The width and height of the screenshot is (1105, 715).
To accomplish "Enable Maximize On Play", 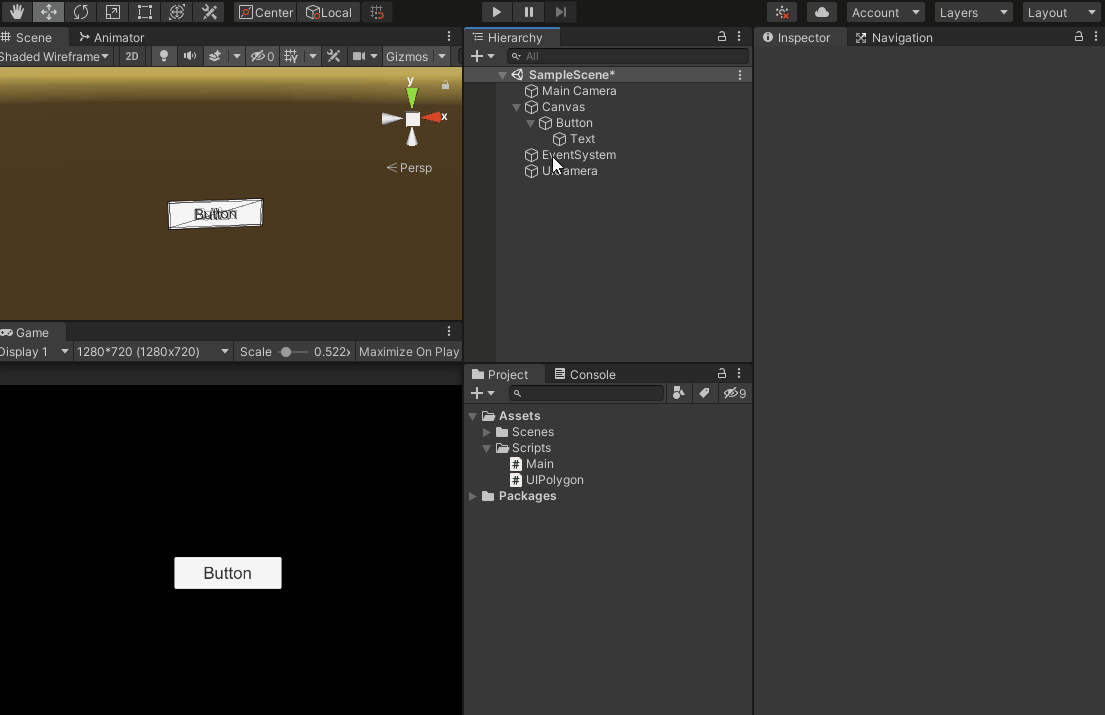I will (409, 351).
